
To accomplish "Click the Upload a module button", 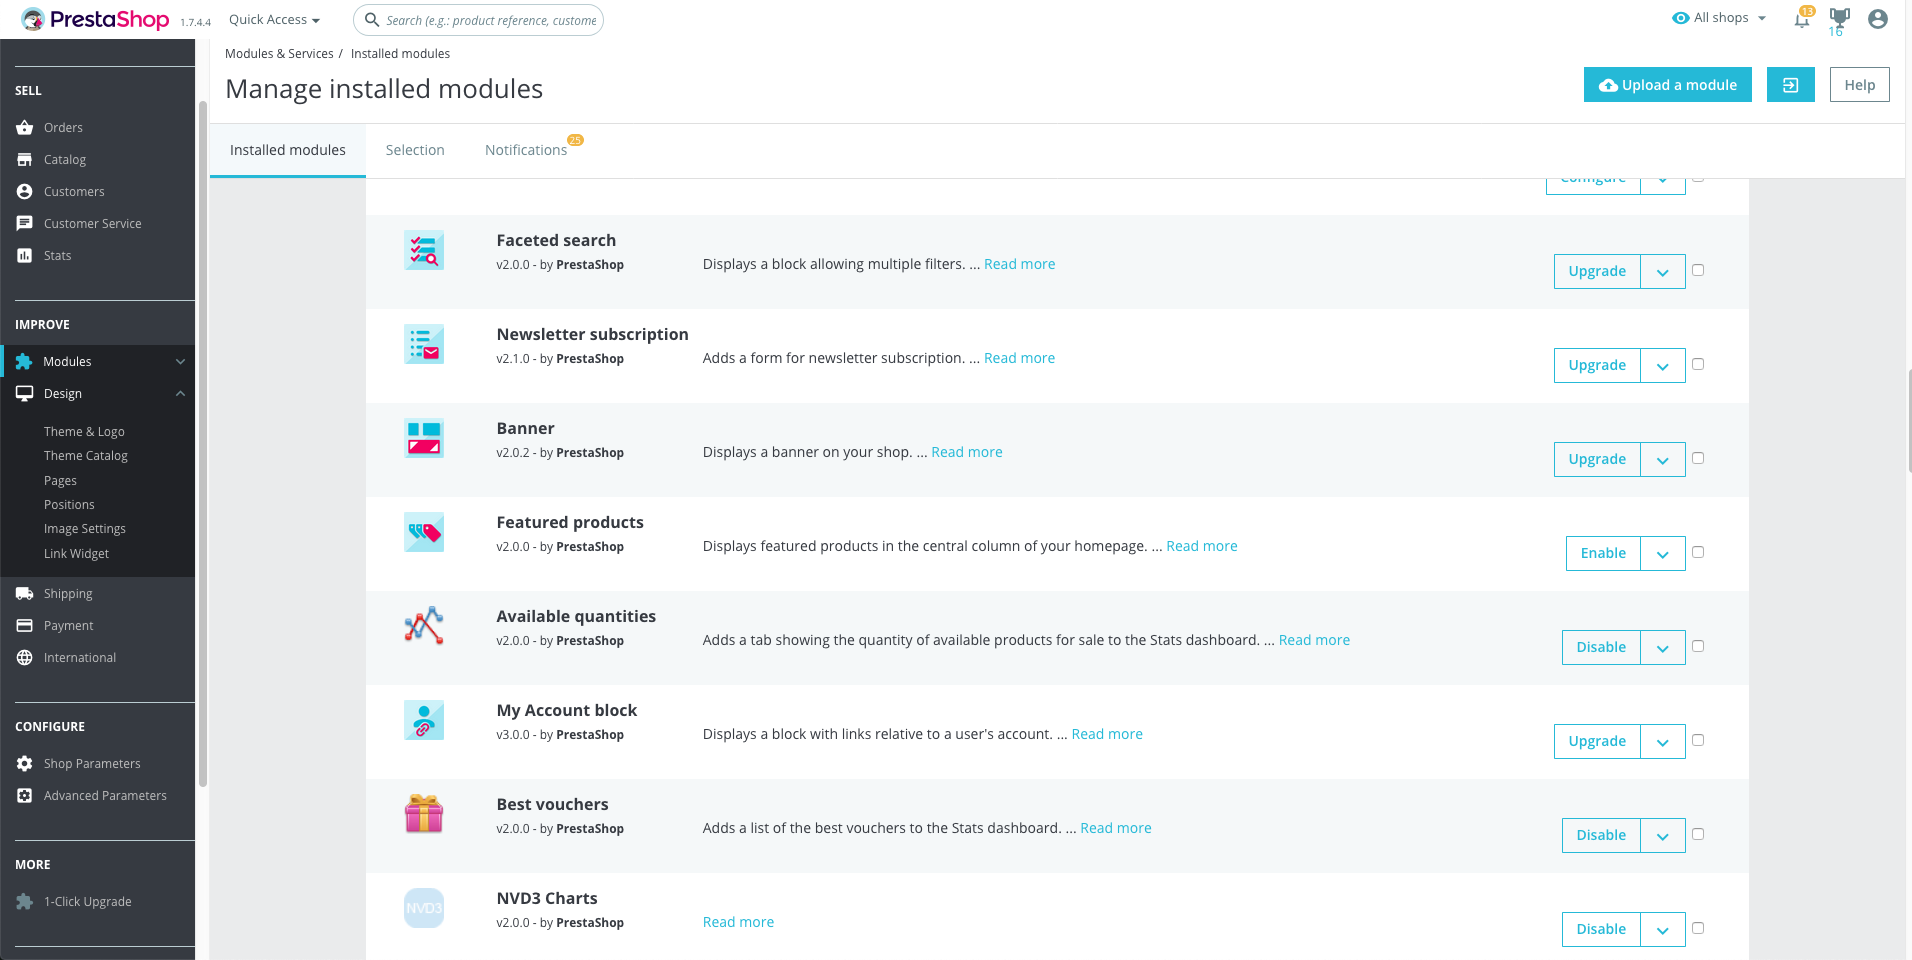I will [x=1667, y=85].
